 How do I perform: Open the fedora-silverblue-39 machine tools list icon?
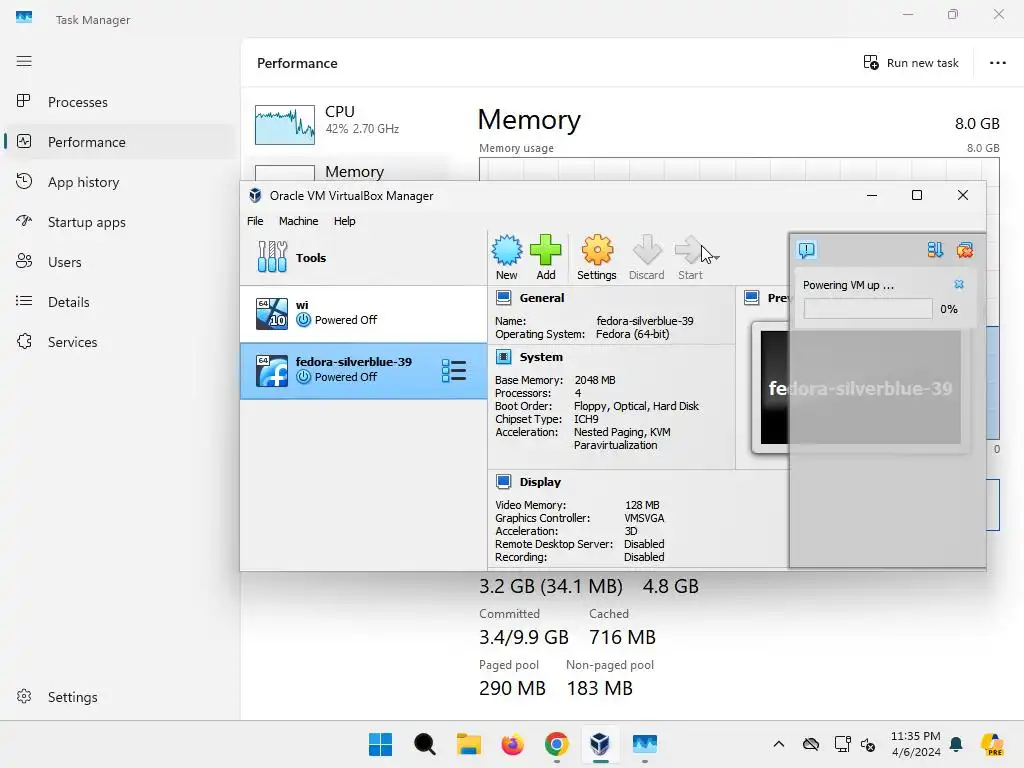pyautogui.click(x=454, y=370)
